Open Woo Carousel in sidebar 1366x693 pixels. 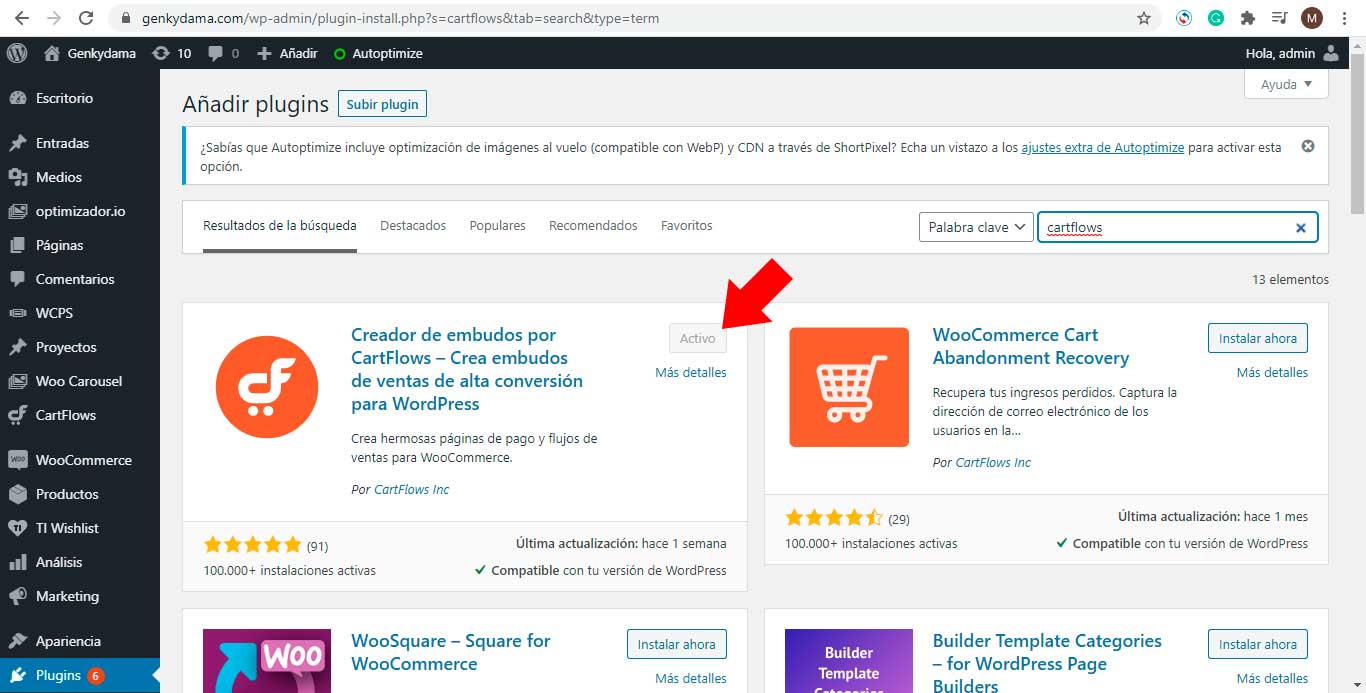coord(80,381)
